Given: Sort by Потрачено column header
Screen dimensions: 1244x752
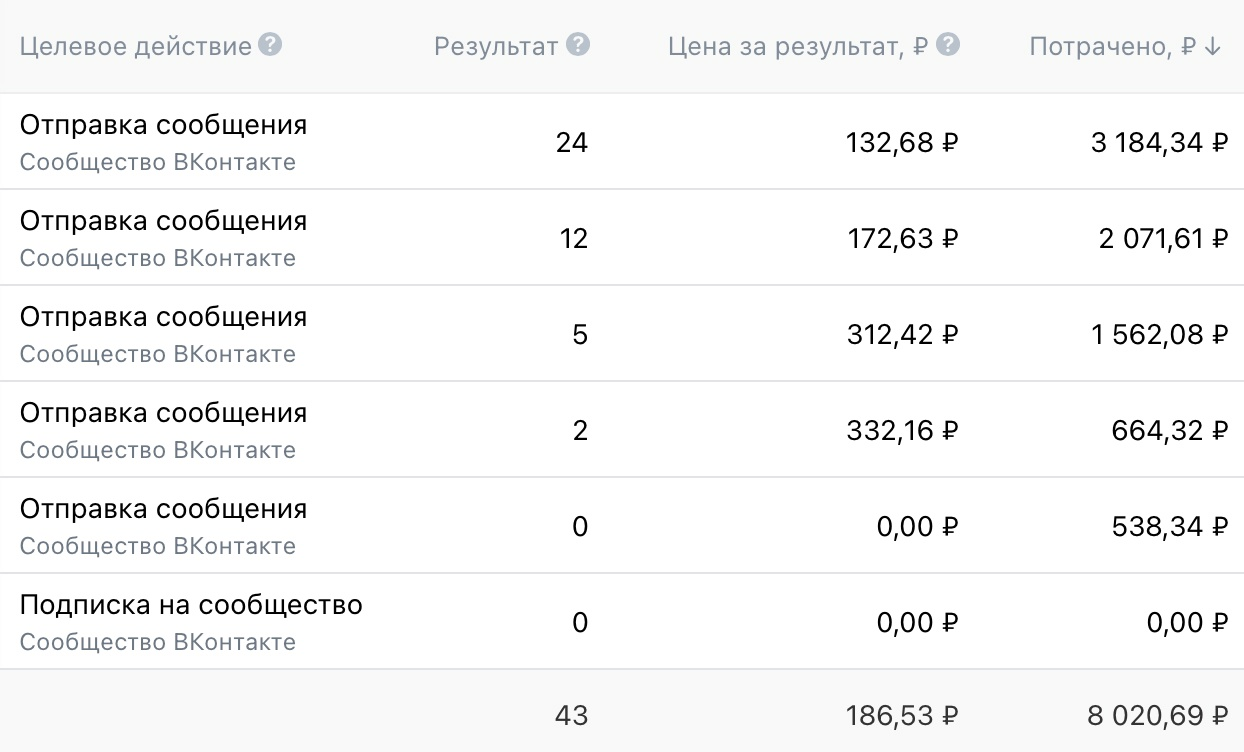Looking at the screenshot, I should click(1114, 46).
